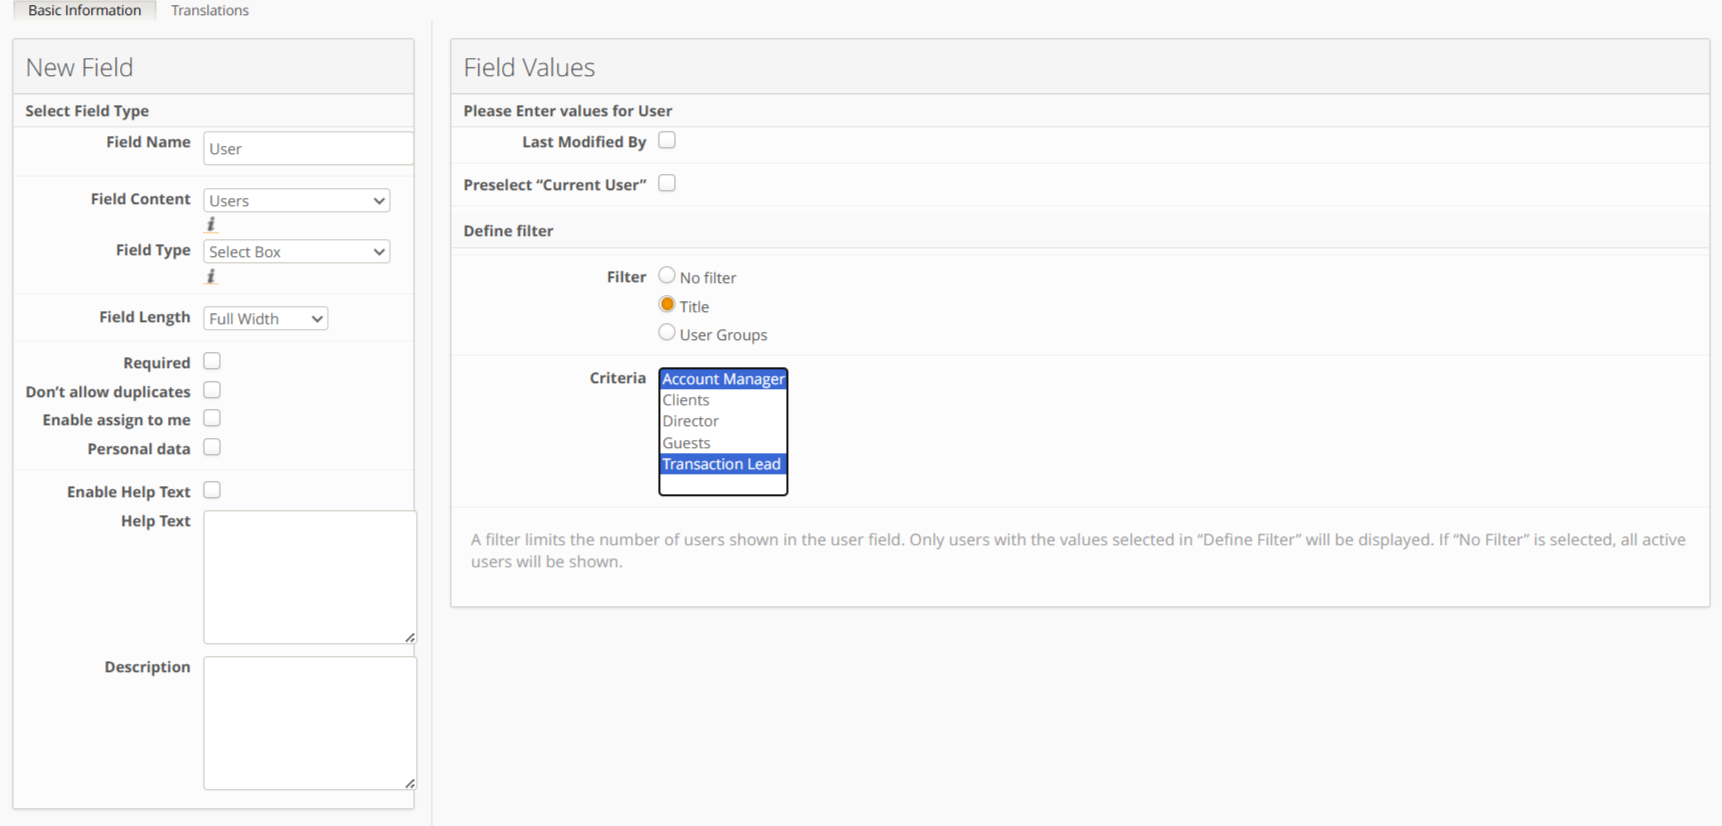Image resolution: width=1722 pixels, height=826 pixels.
Task: Click the info icon under Field Content
Action: 211,225
